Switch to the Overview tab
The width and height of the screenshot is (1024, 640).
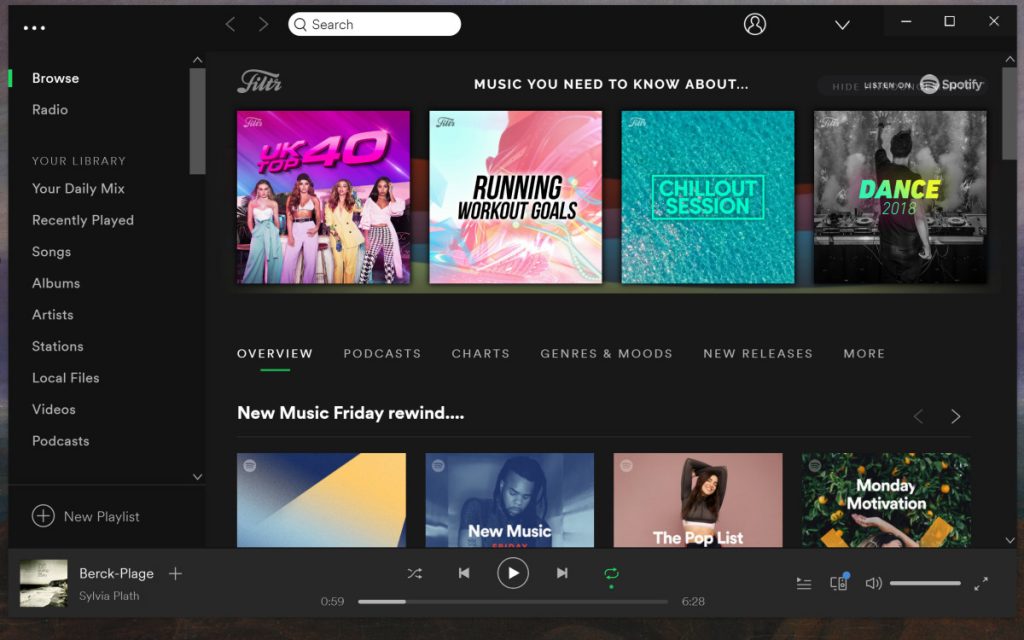[x=275, y=353]
